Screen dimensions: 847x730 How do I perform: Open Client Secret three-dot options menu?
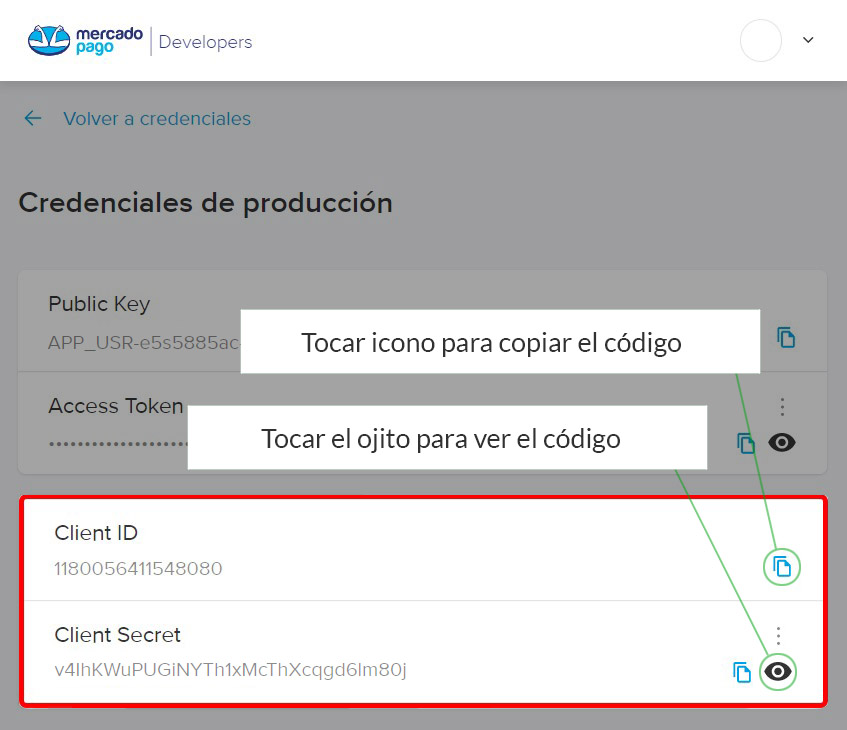click(x=779, y=635)
